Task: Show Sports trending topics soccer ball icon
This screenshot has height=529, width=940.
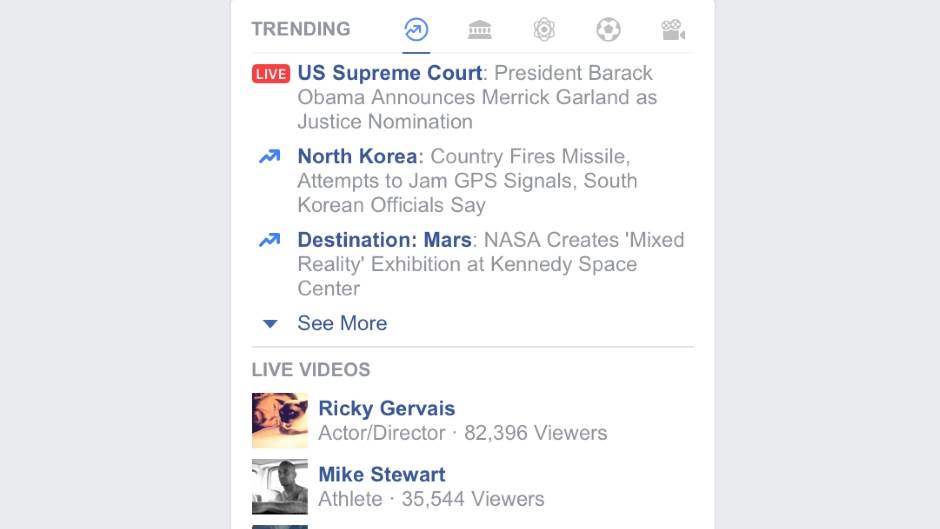Action: [x=608, y=30]
